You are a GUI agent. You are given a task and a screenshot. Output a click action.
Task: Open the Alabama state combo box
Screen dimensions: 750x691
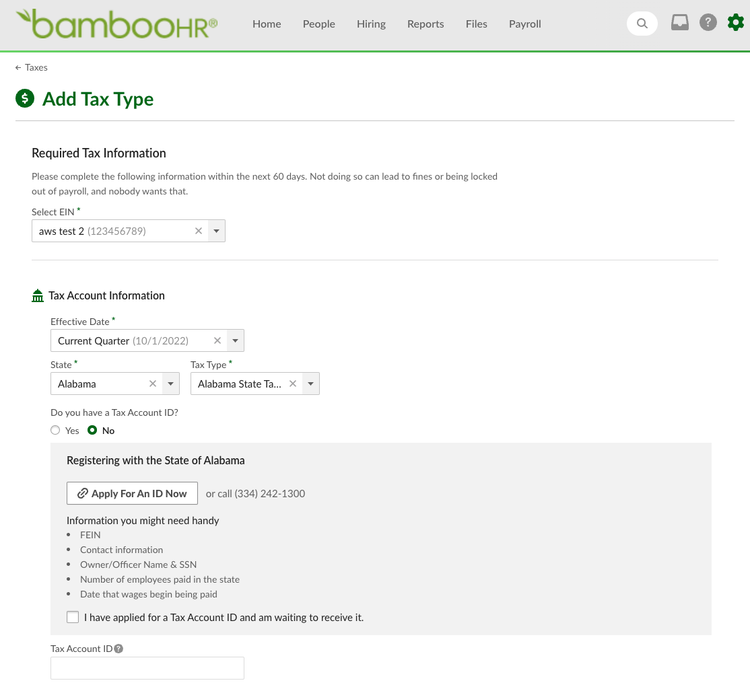[115, 384]
